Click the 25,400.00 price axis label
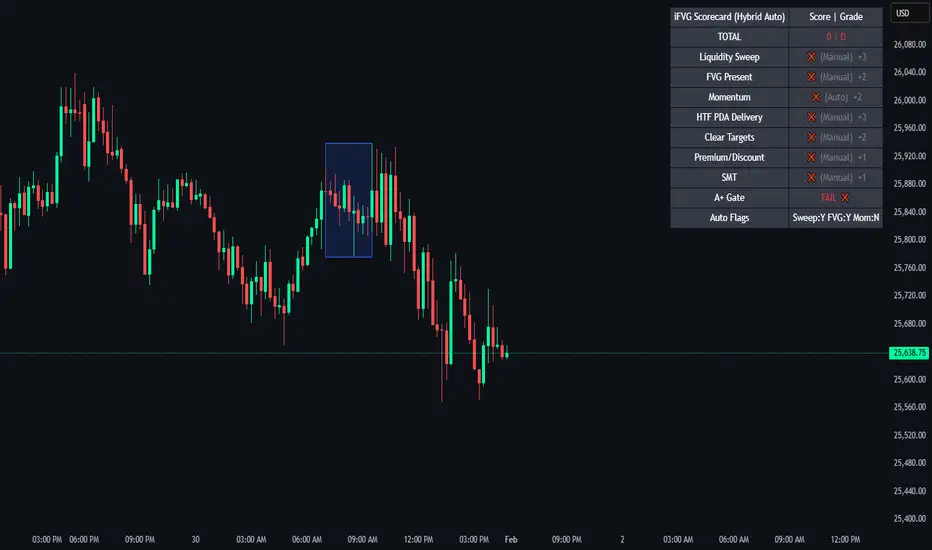This screenshot has height=550, width=932. pyautogui.click(x=909, y=518)
